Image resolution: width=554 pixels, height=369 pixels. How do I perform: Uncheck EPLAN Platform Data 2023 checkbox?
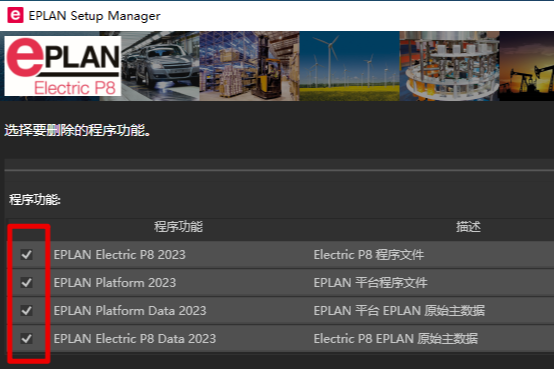coord(26,310)
